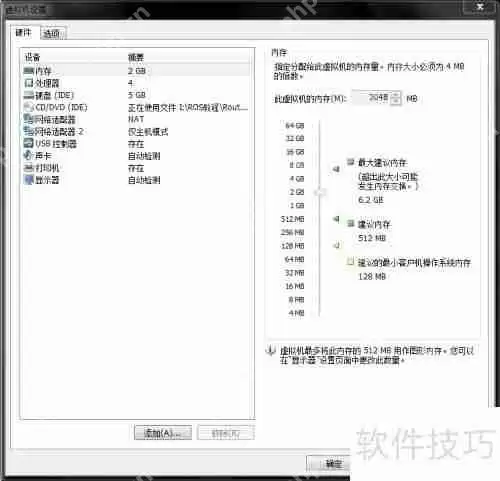
Task: Click the CD/DVD (IDE) disc icon
Action: (x=29, y=107)
